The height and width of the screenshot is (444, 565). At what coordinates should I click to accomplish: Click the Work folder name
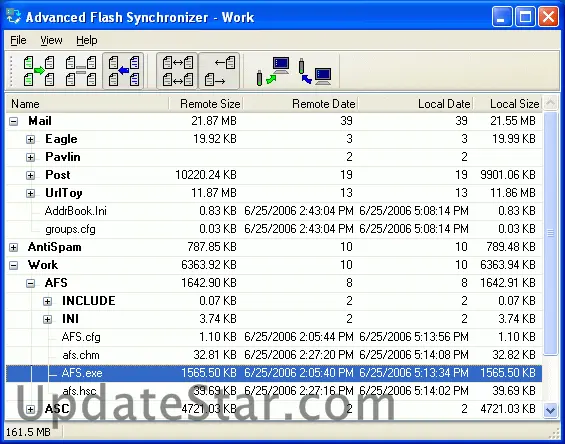(x=43, y=265)
